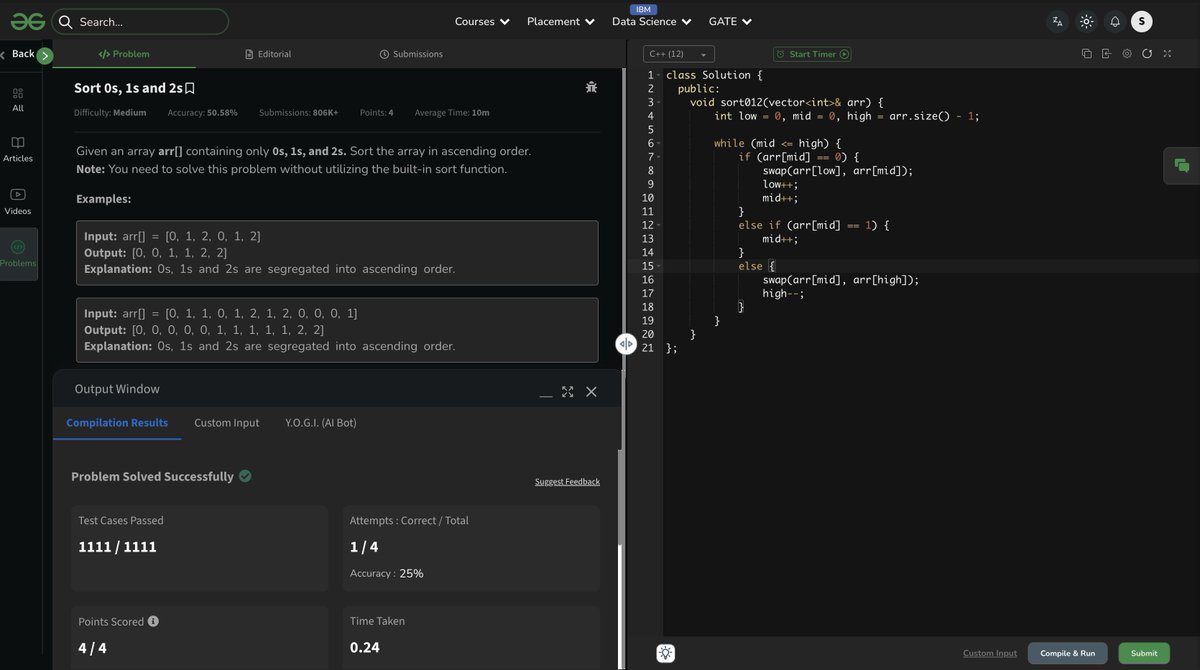Click line number 6 in the gutter
The width and height of the screenshot is (1200, 670).
[x=650, y=143]
